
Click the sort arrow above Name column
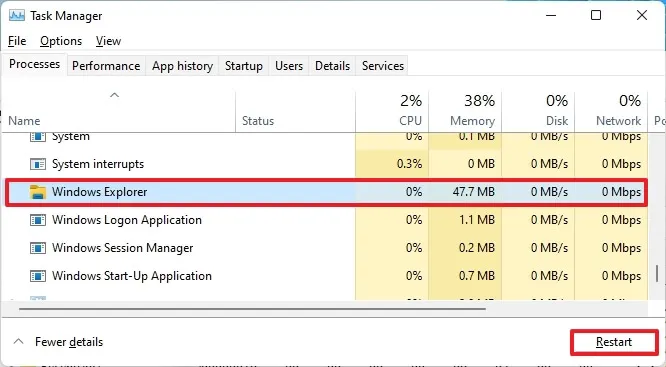click(x=114, y=95)
